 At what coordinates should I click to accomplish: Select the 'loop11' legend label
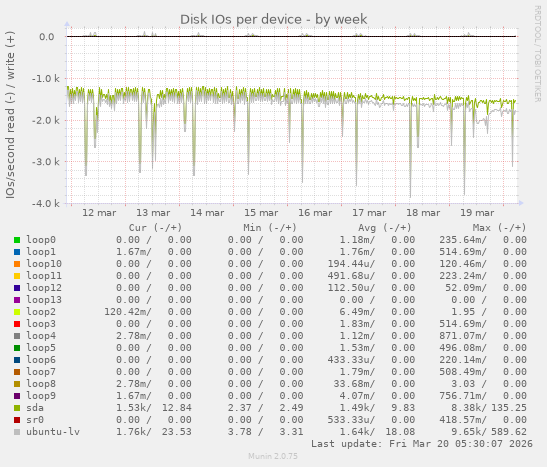44,276
